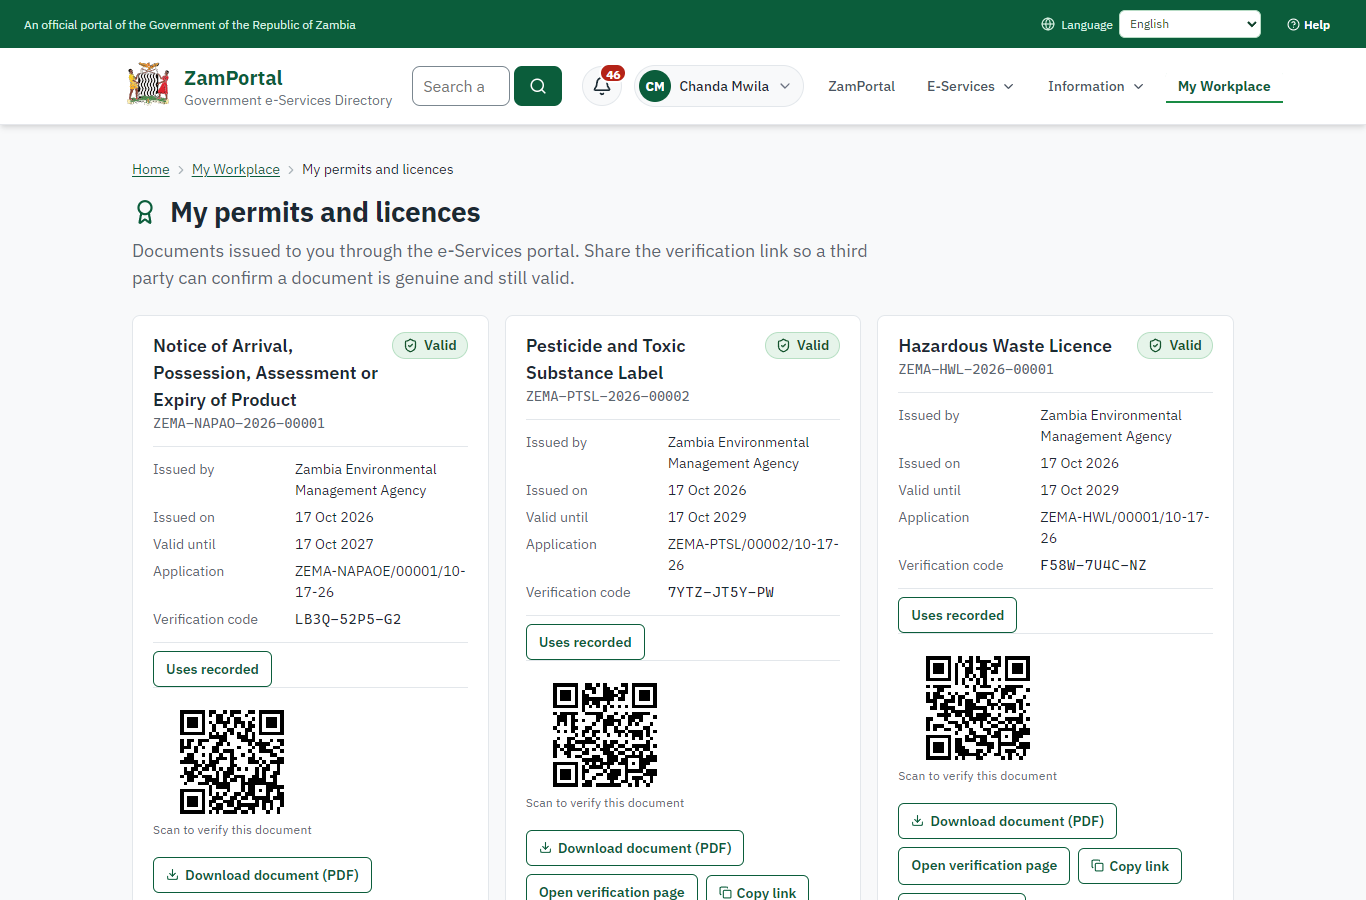
Task: Click Hazardous Waste Licence card title
Action: point(1005,345)
